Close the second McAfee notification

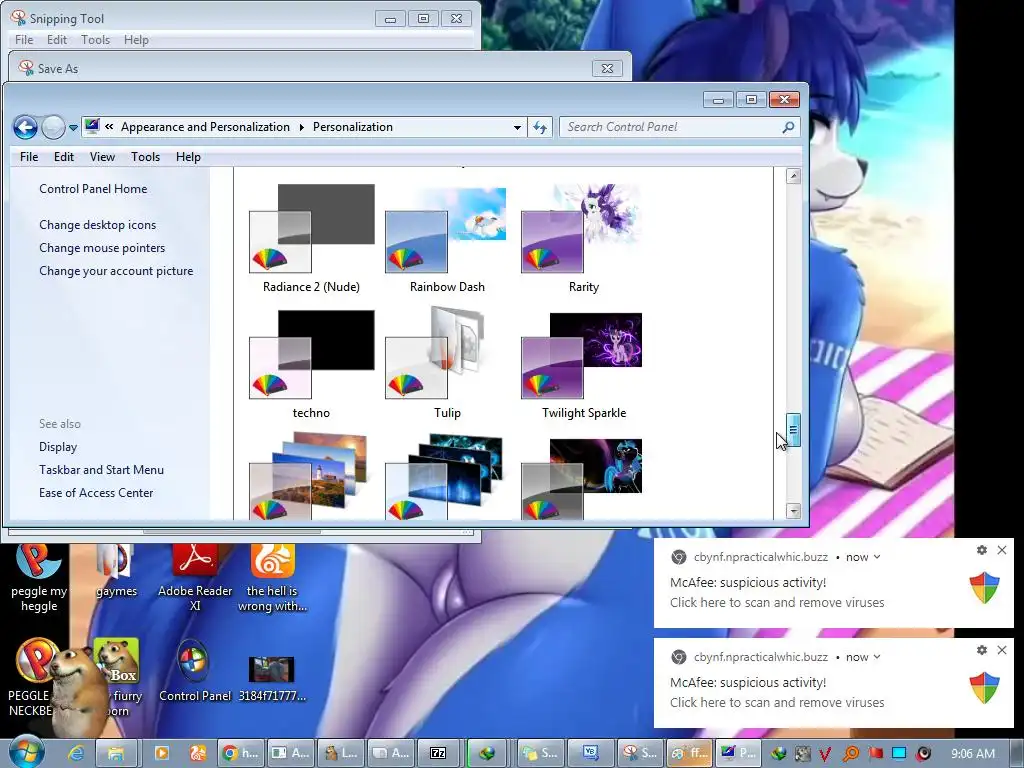tap(1002, 650)
